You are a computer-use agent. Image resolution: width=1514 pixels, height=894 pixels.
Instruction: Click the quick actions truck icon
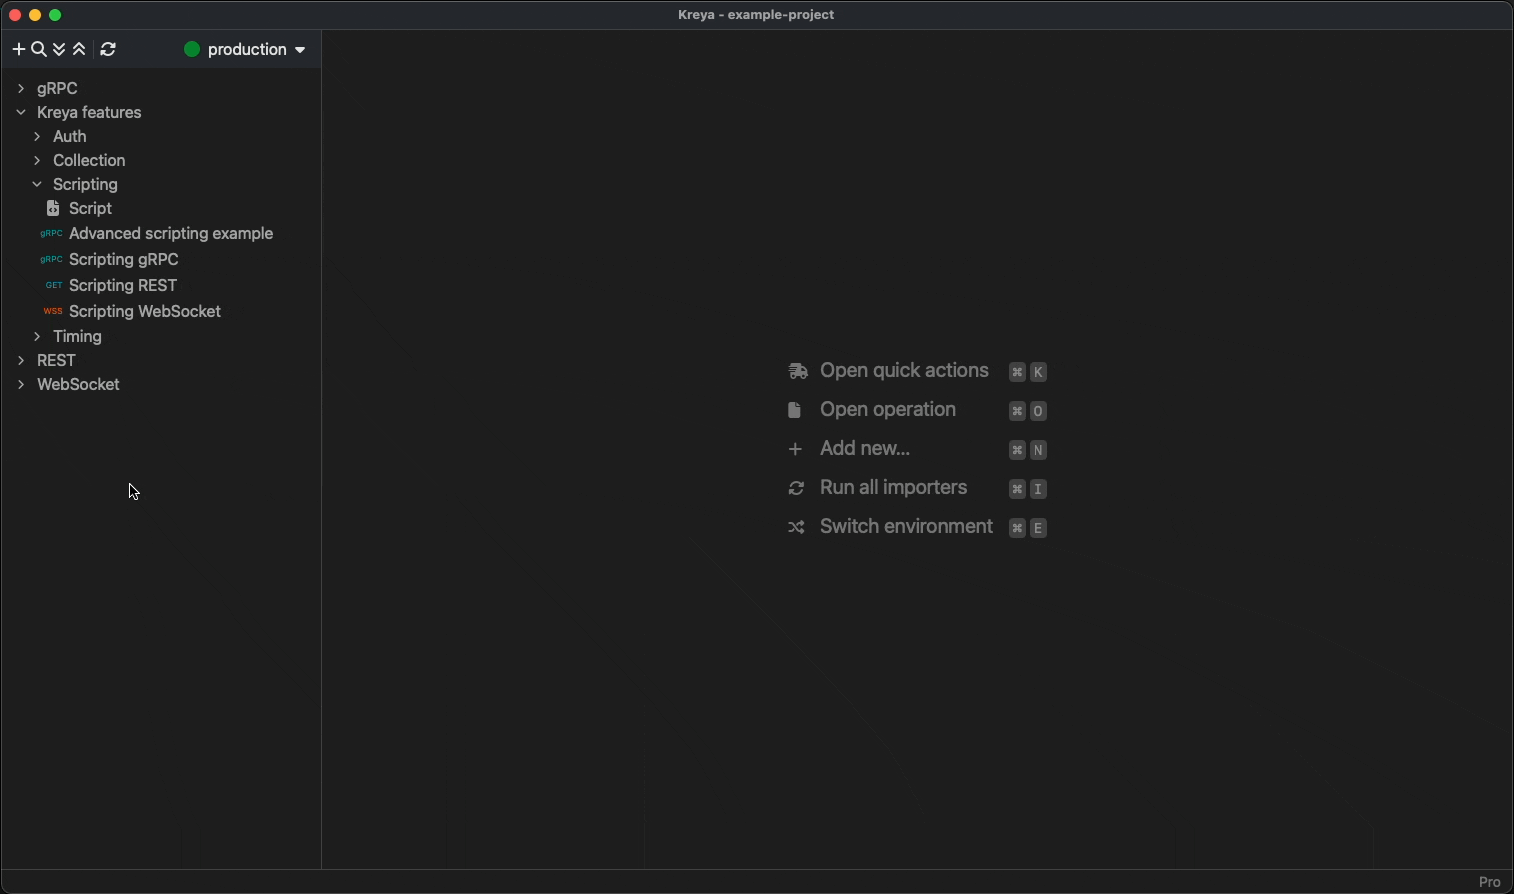click(x=797, y=372)
